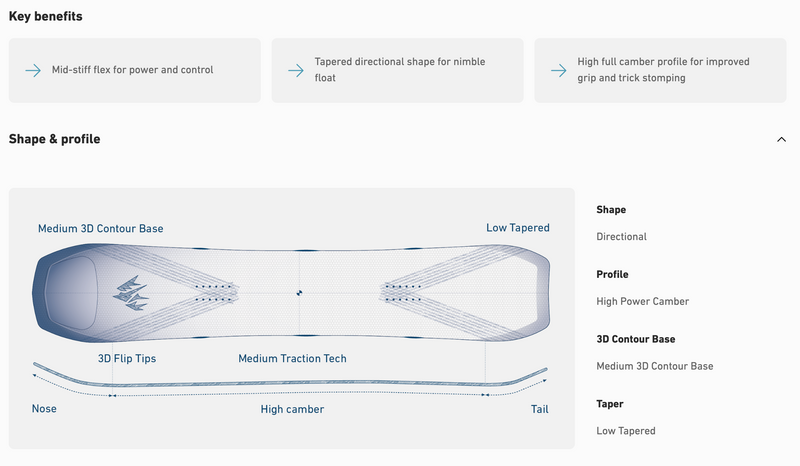800x466 pixels.
Task: Click the brand logo graphic on the snowboard
Action: pos(132,290)
